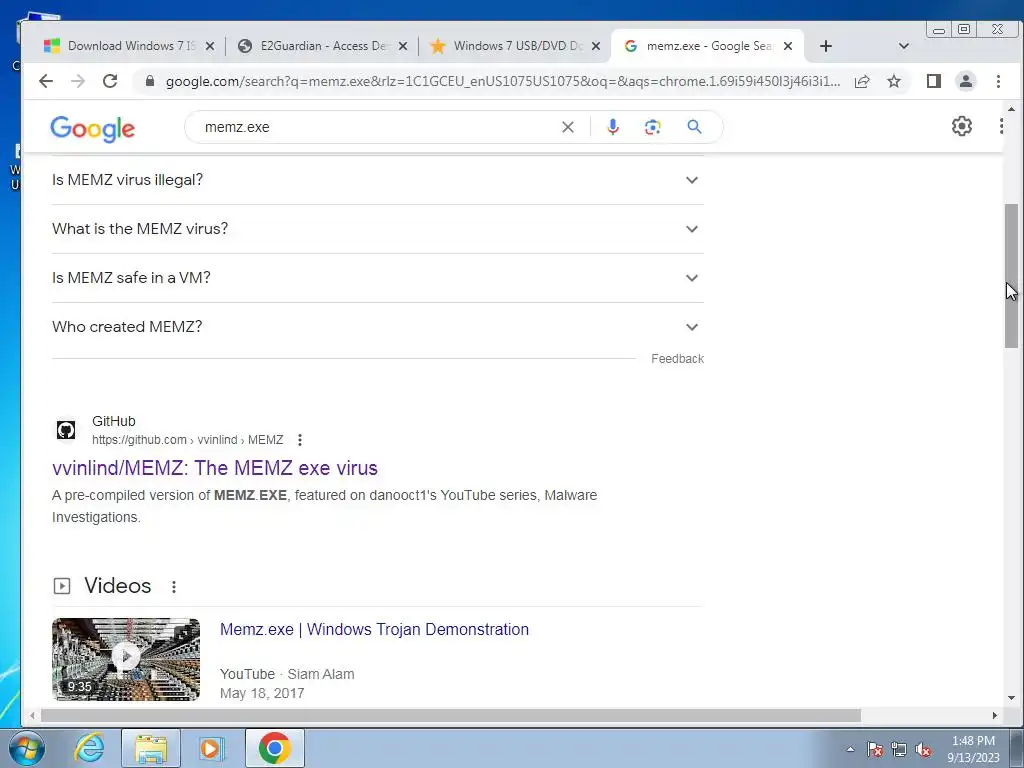Open the Chrome profile avatar
This screenshot has width=1024, height=768.
pyautogui.click(x=966, y=81)
